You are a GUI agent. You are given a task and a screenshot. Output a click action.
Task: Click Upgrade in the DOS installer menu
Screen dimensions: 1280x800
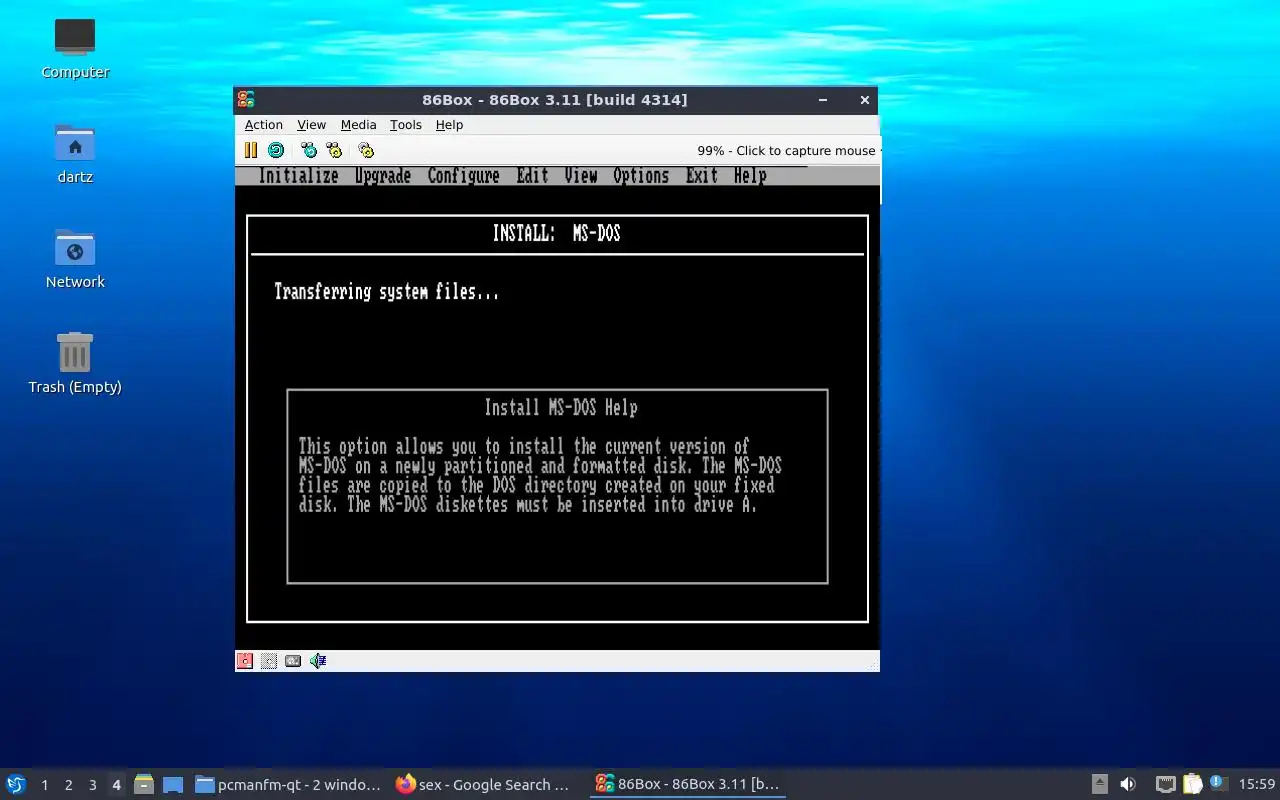click(383, 176)
